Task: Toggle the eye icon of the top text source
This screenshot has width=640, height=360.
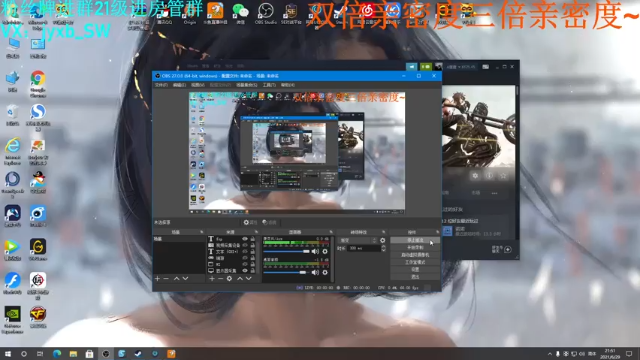Action: (245, 239)
